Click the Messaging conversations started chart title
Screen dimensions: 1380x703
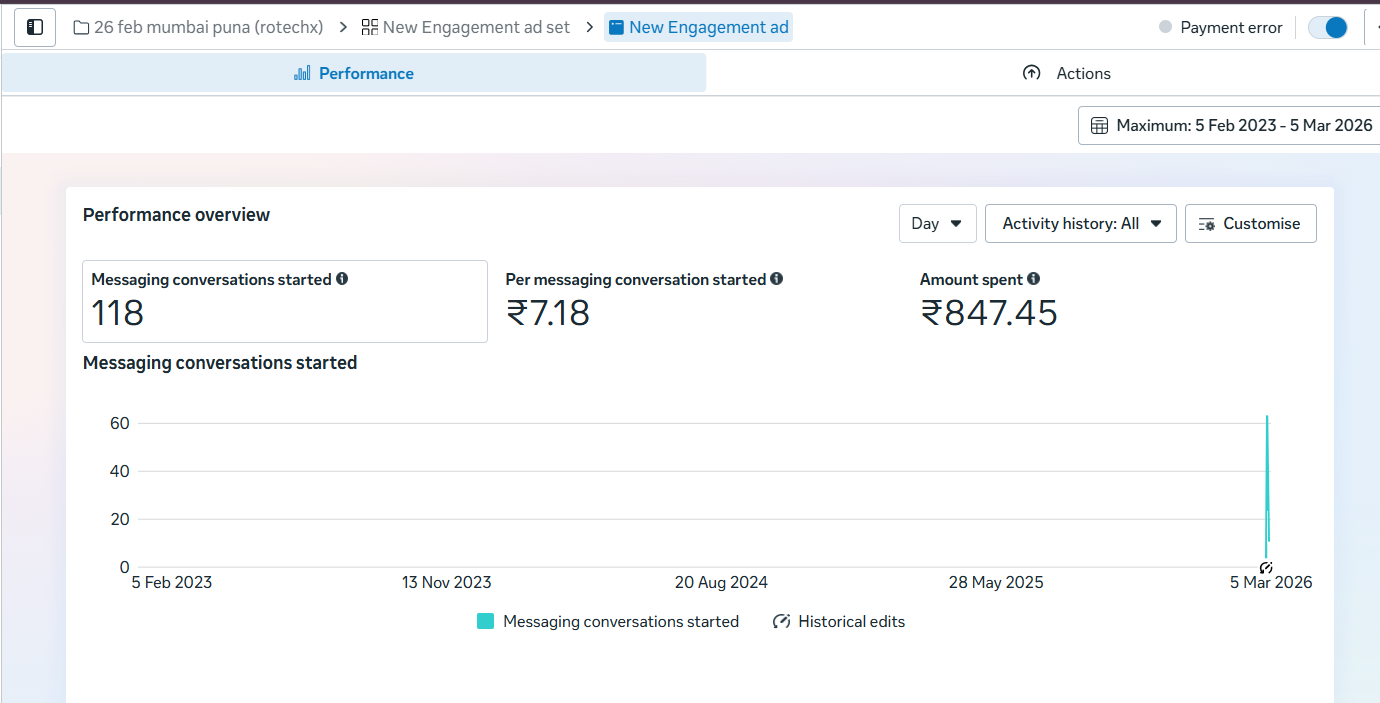point(220,363)
